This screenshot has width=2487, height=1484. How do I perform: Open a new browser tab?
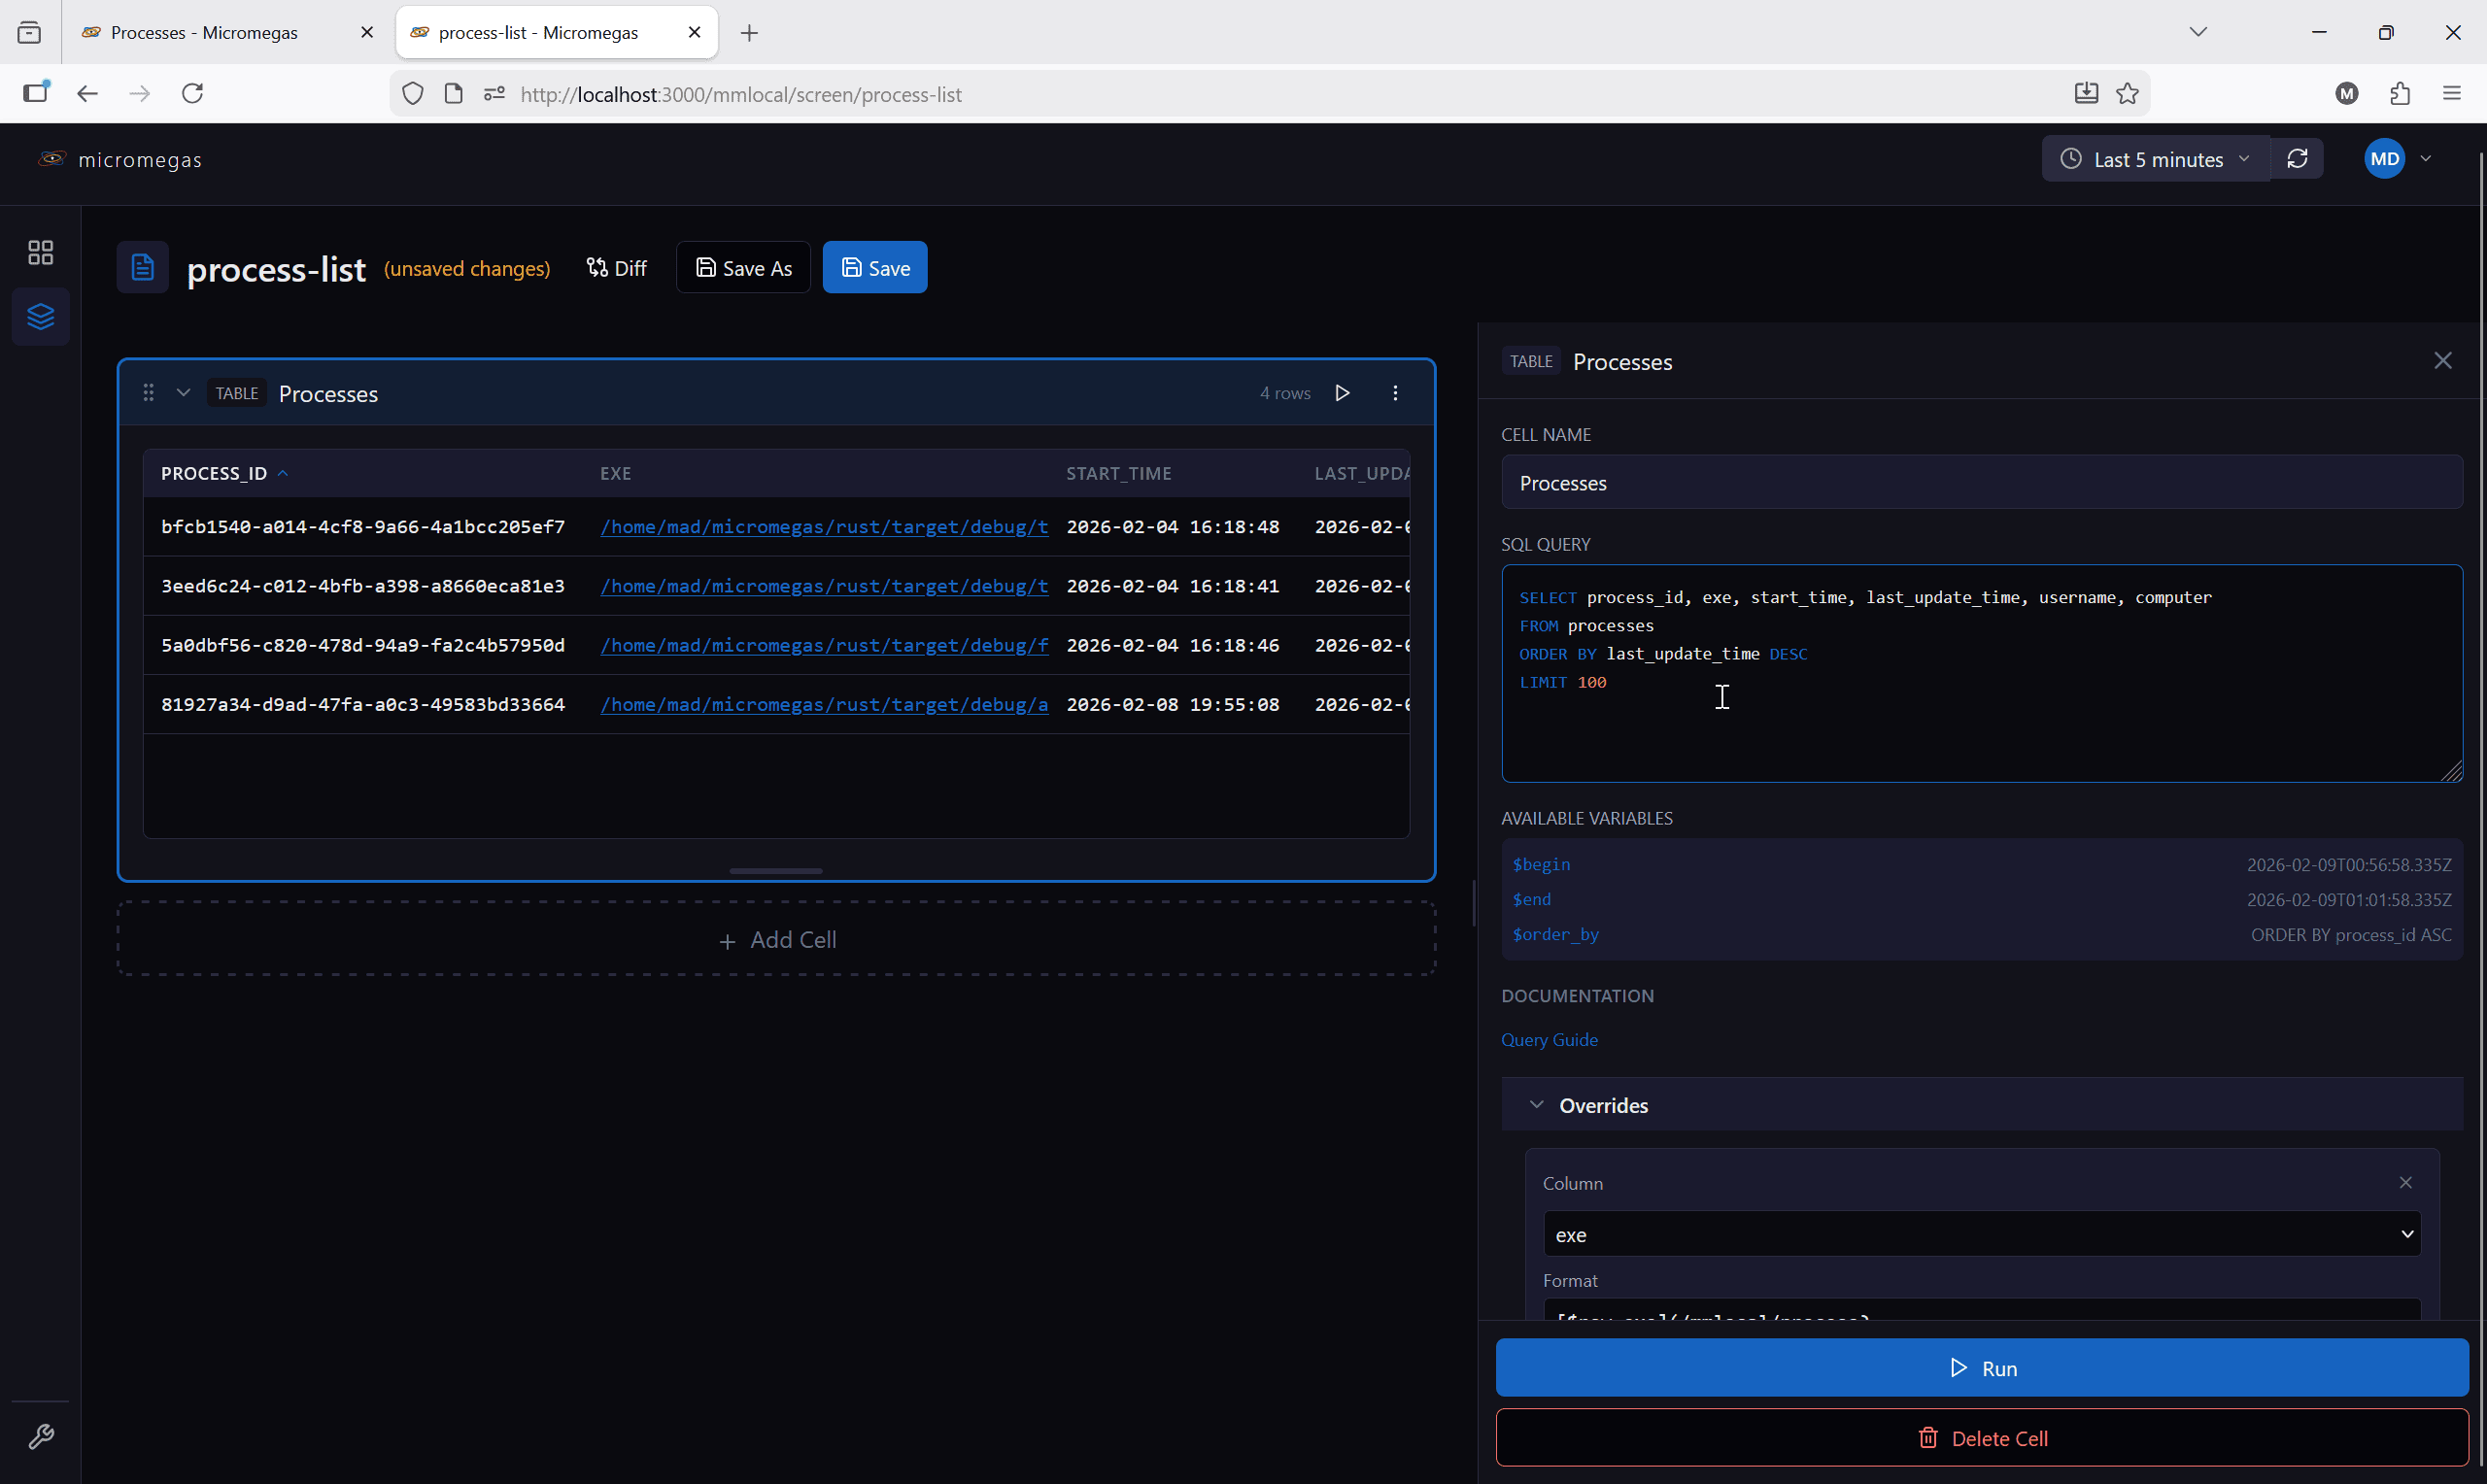[749, 33]
